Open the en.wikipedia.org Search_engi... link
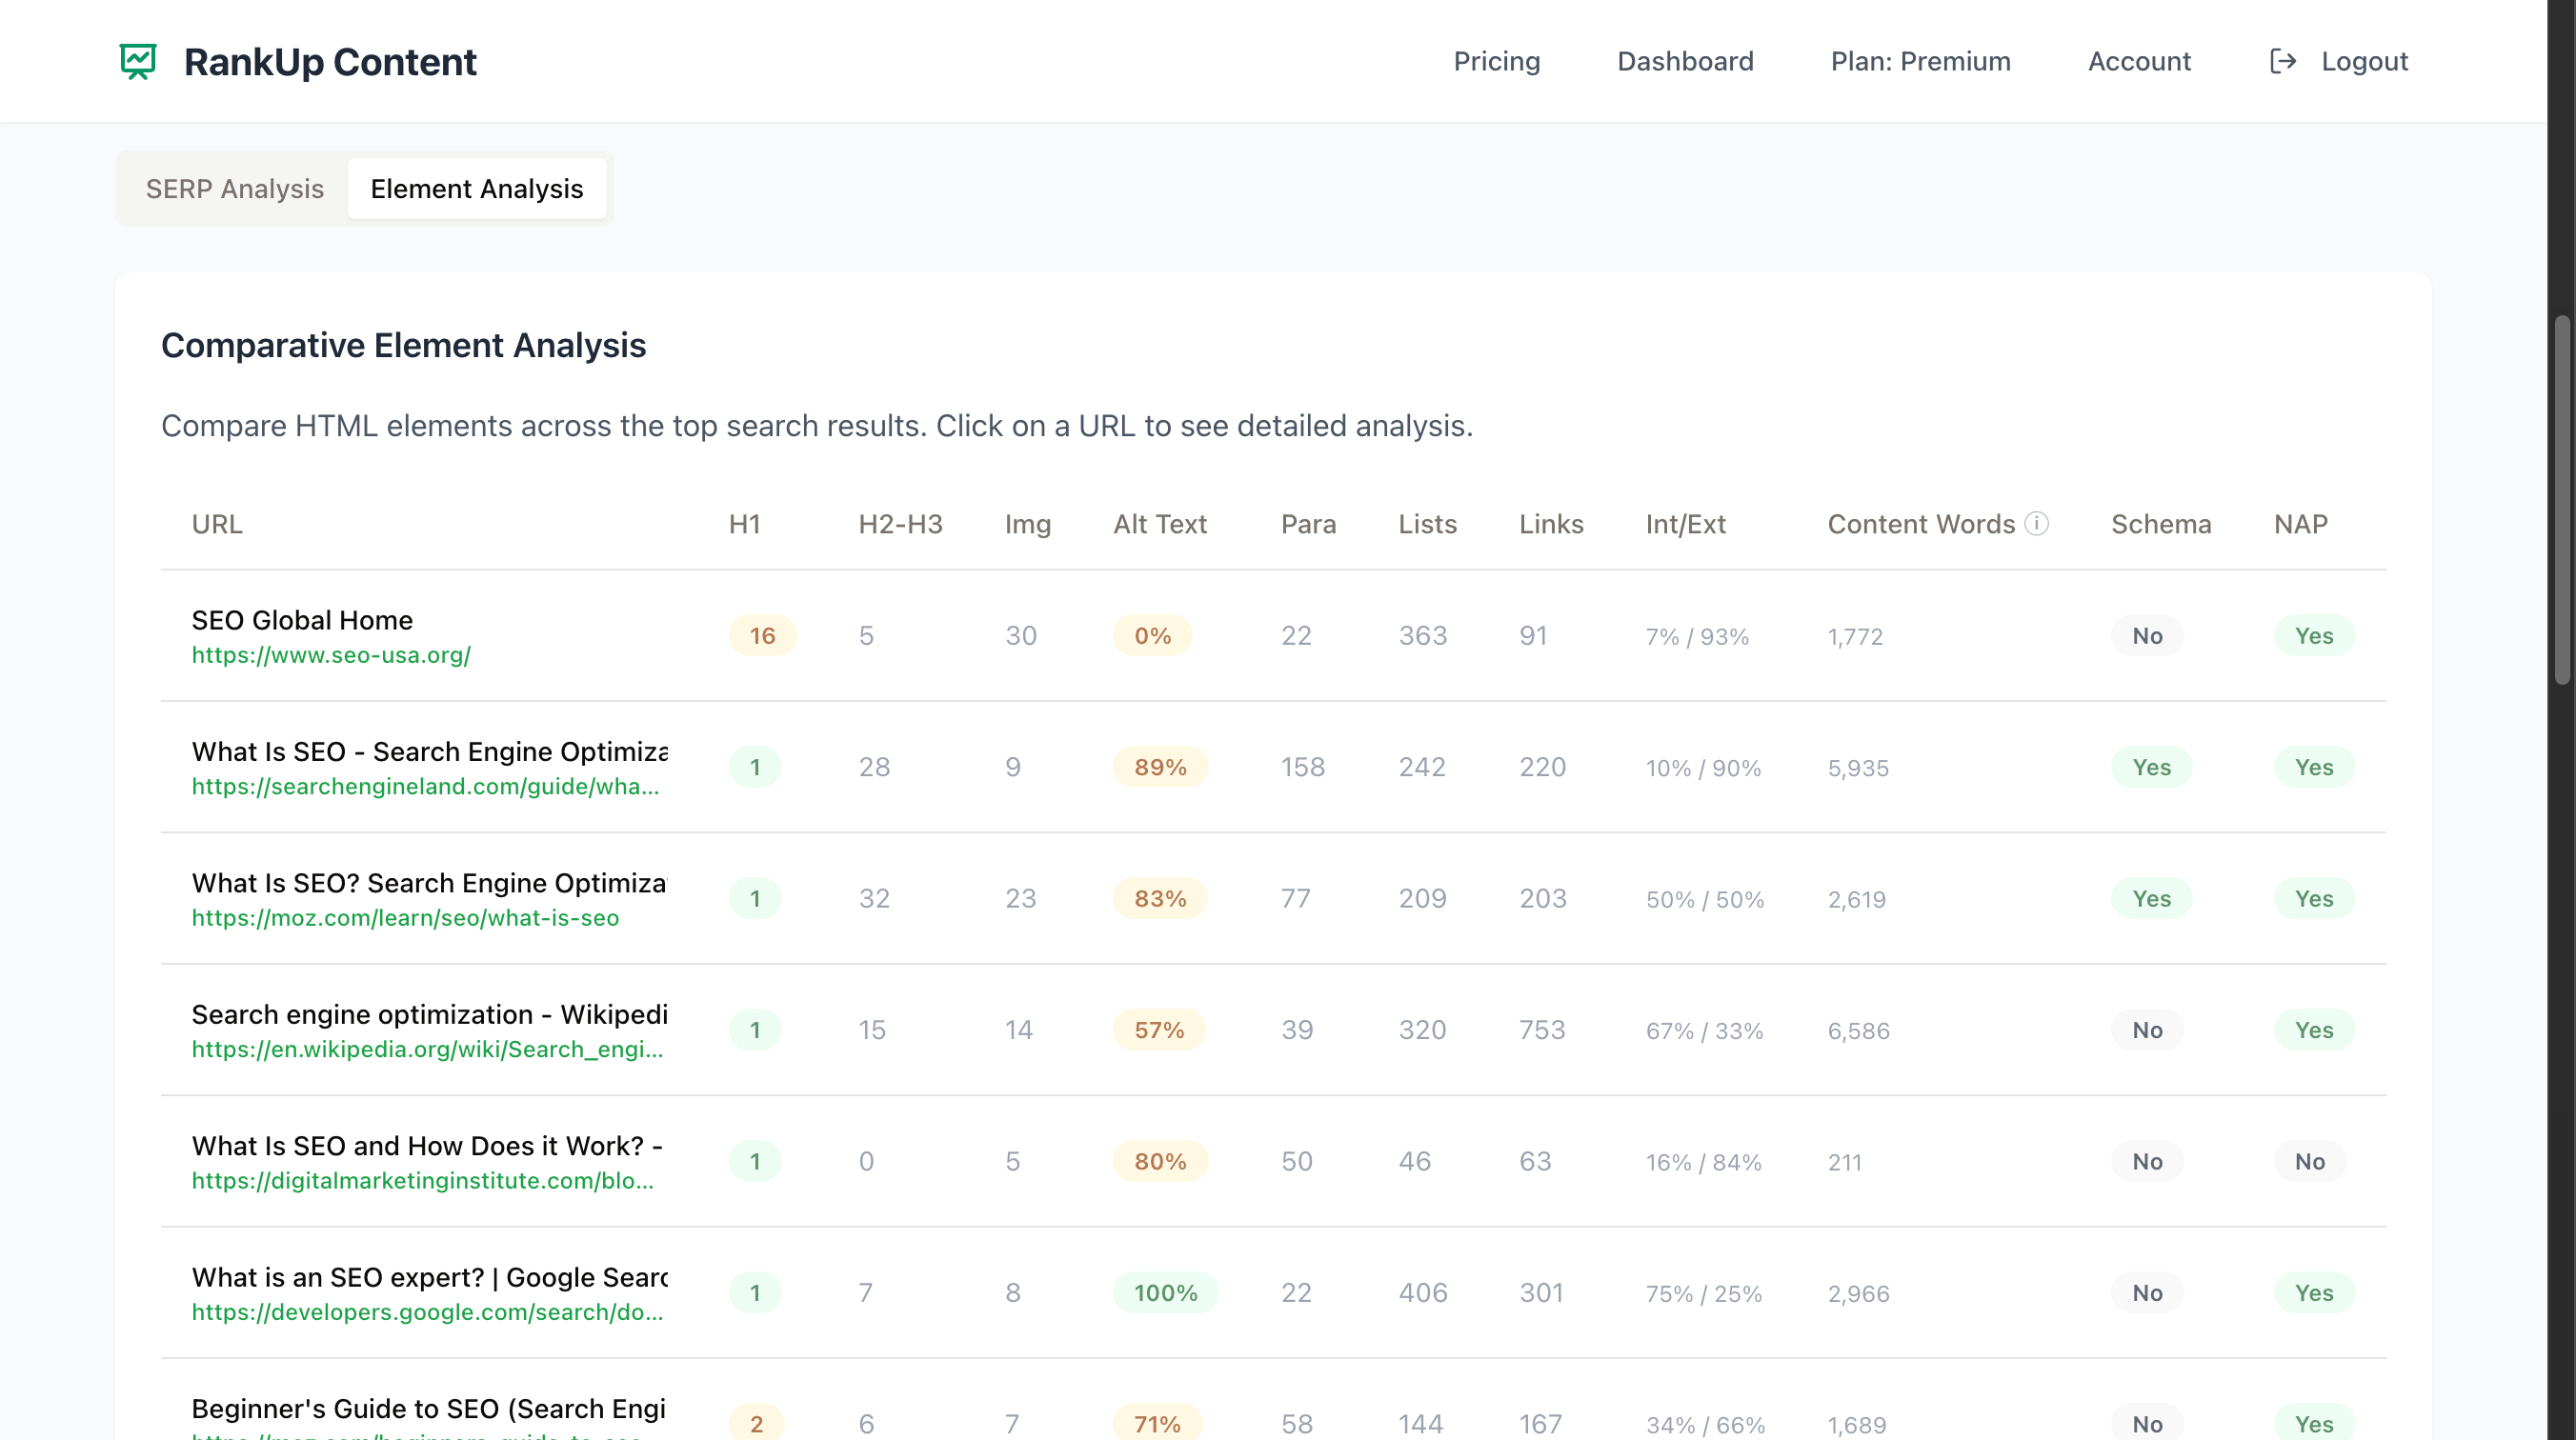This screenshot has width=2576, height=1440. 427,1049
